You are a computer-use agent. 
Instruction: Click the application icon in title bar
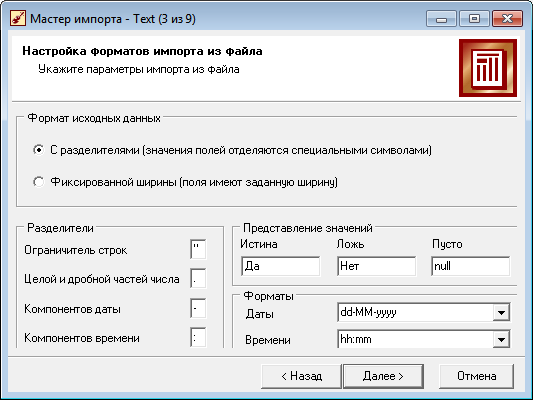point(18,18)
